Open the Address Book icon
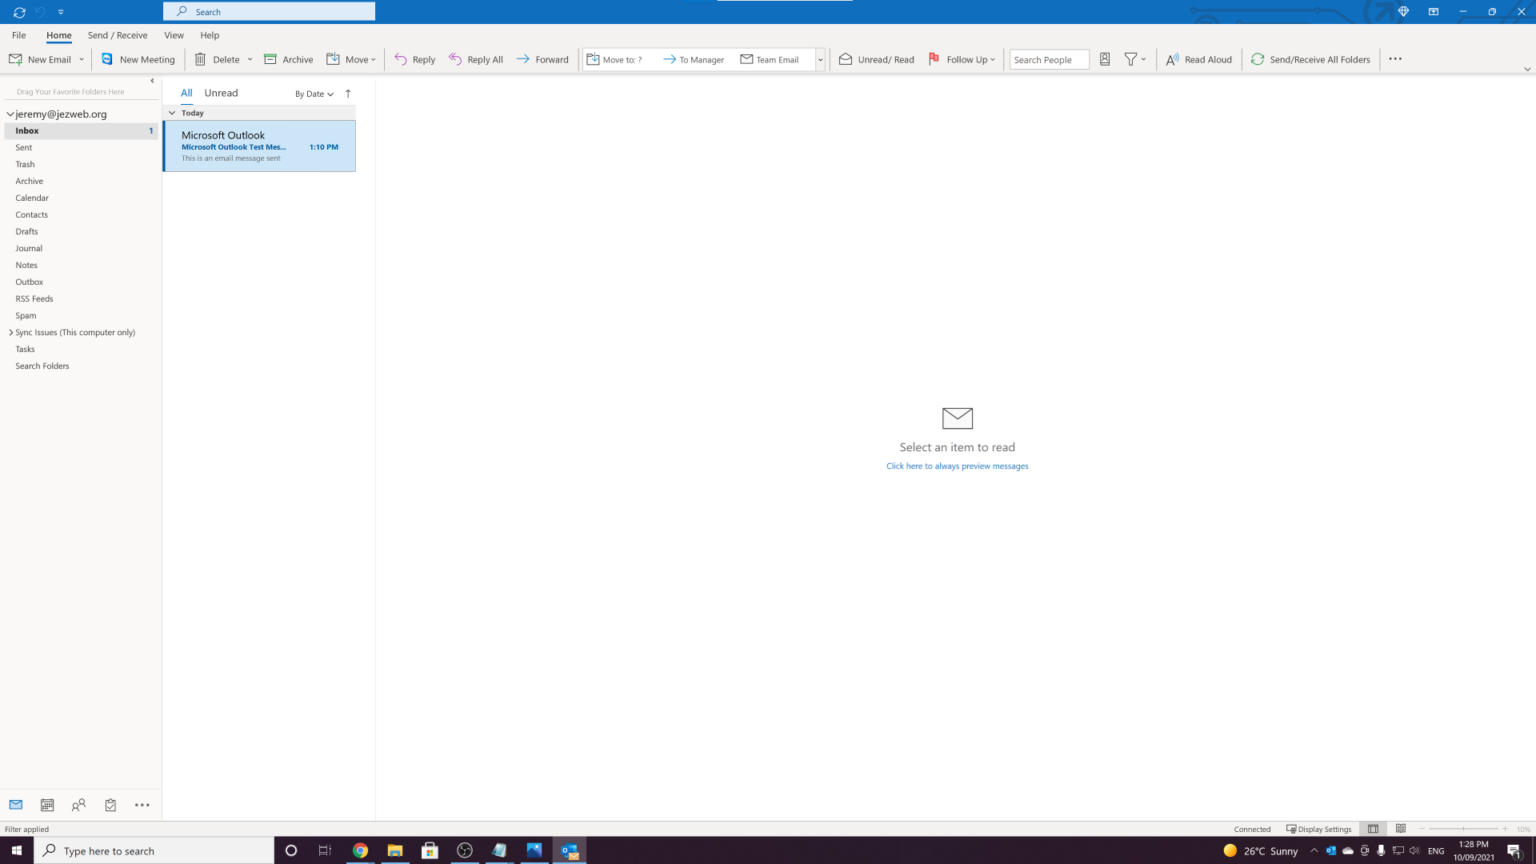This screenshot has width=1536, height=864. point(1105,59)
